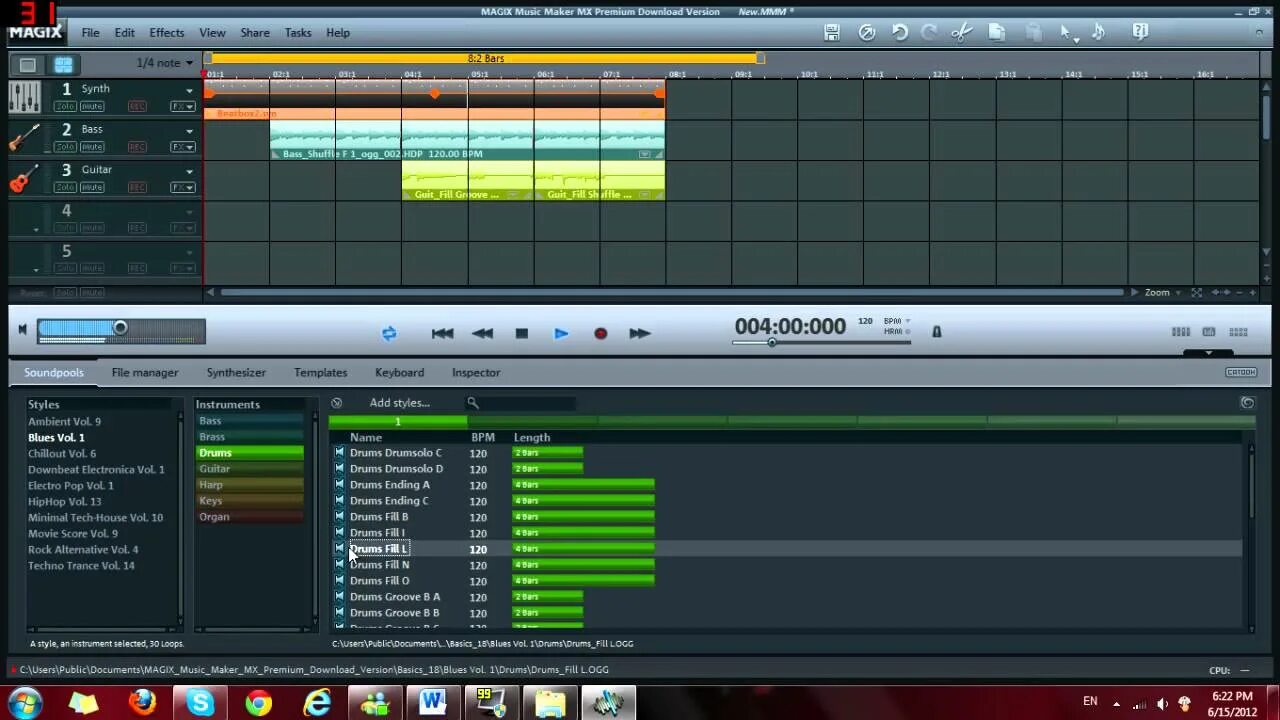Switch to grid arrangement view icon
This screenshot has height=720, width=1280.
[63, 64]
